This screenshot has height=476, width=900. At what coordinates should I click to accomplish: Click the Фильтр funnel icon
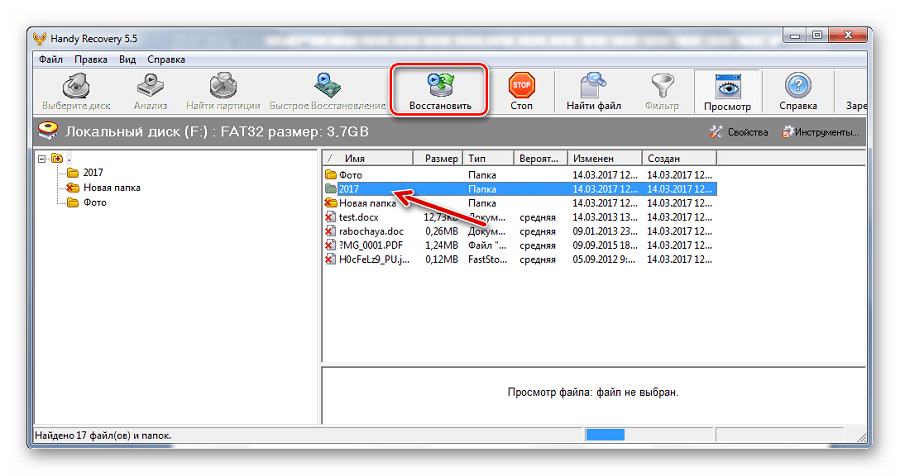point(662,86)
